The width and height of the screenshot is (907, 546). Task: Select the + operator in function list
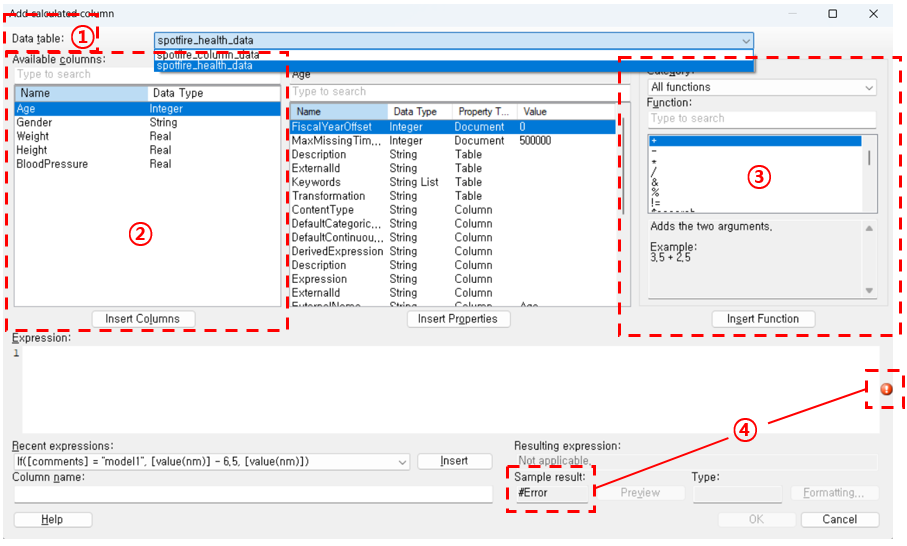click(x=755, y=141)
